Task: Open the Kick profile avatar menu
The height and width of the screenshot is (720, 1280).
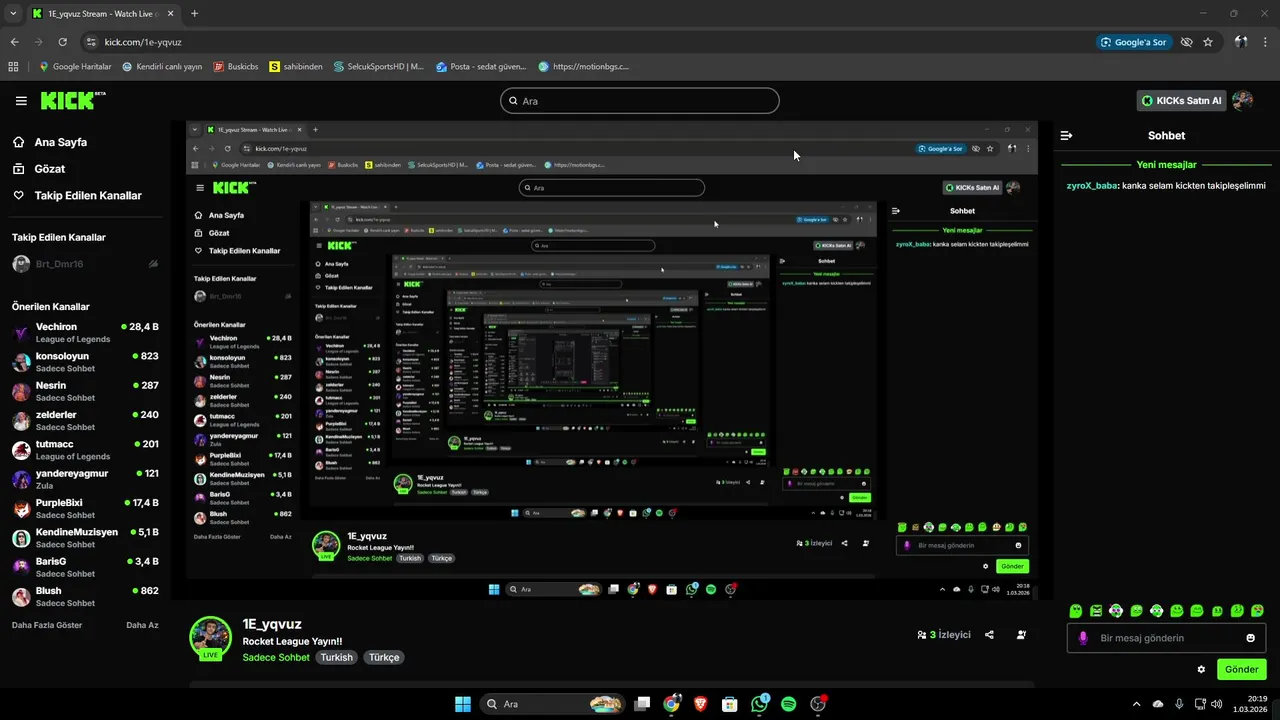Action: coord(1243,101)
